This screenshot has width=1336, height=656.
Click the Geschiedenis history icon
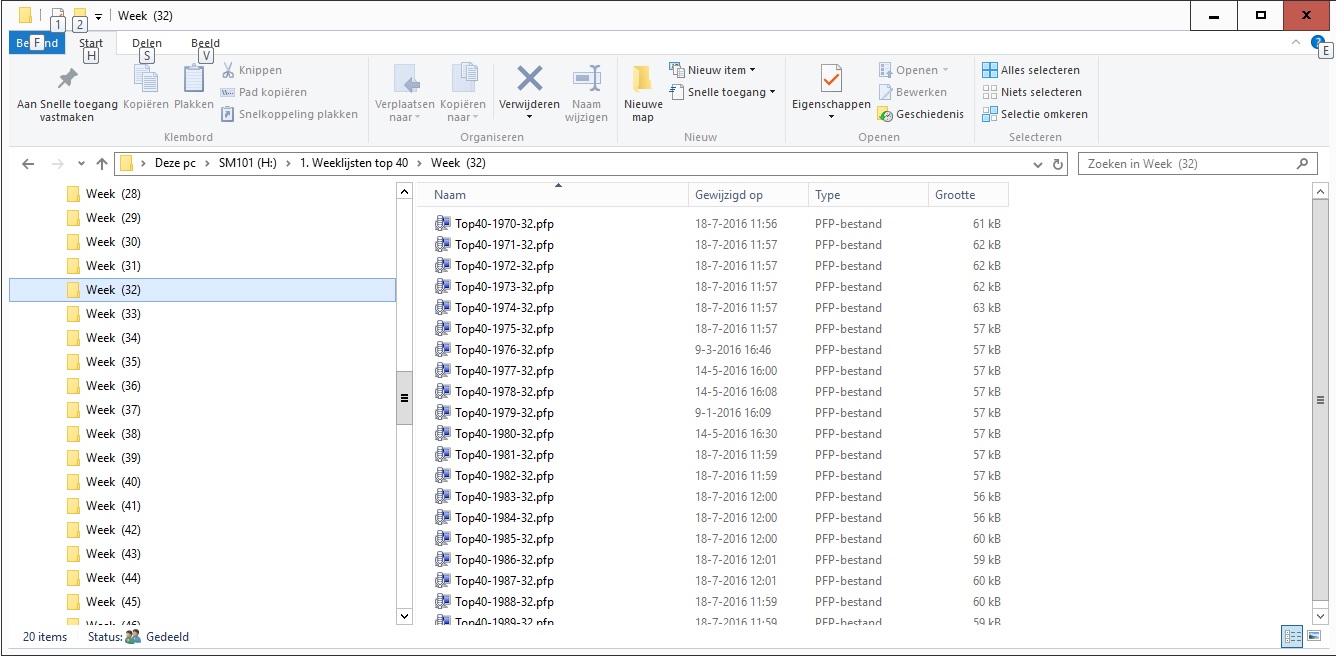click(x=885, y=114)
